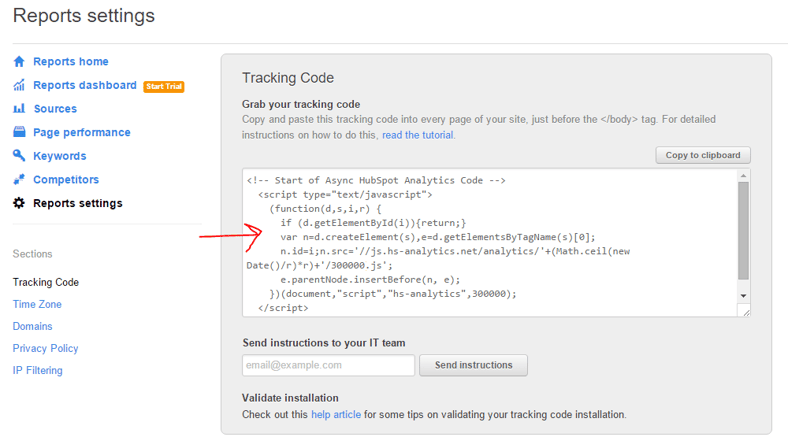Screen dimensions: 788x448
Task: Open the Domains section
Action: click(x=33, y=326)
